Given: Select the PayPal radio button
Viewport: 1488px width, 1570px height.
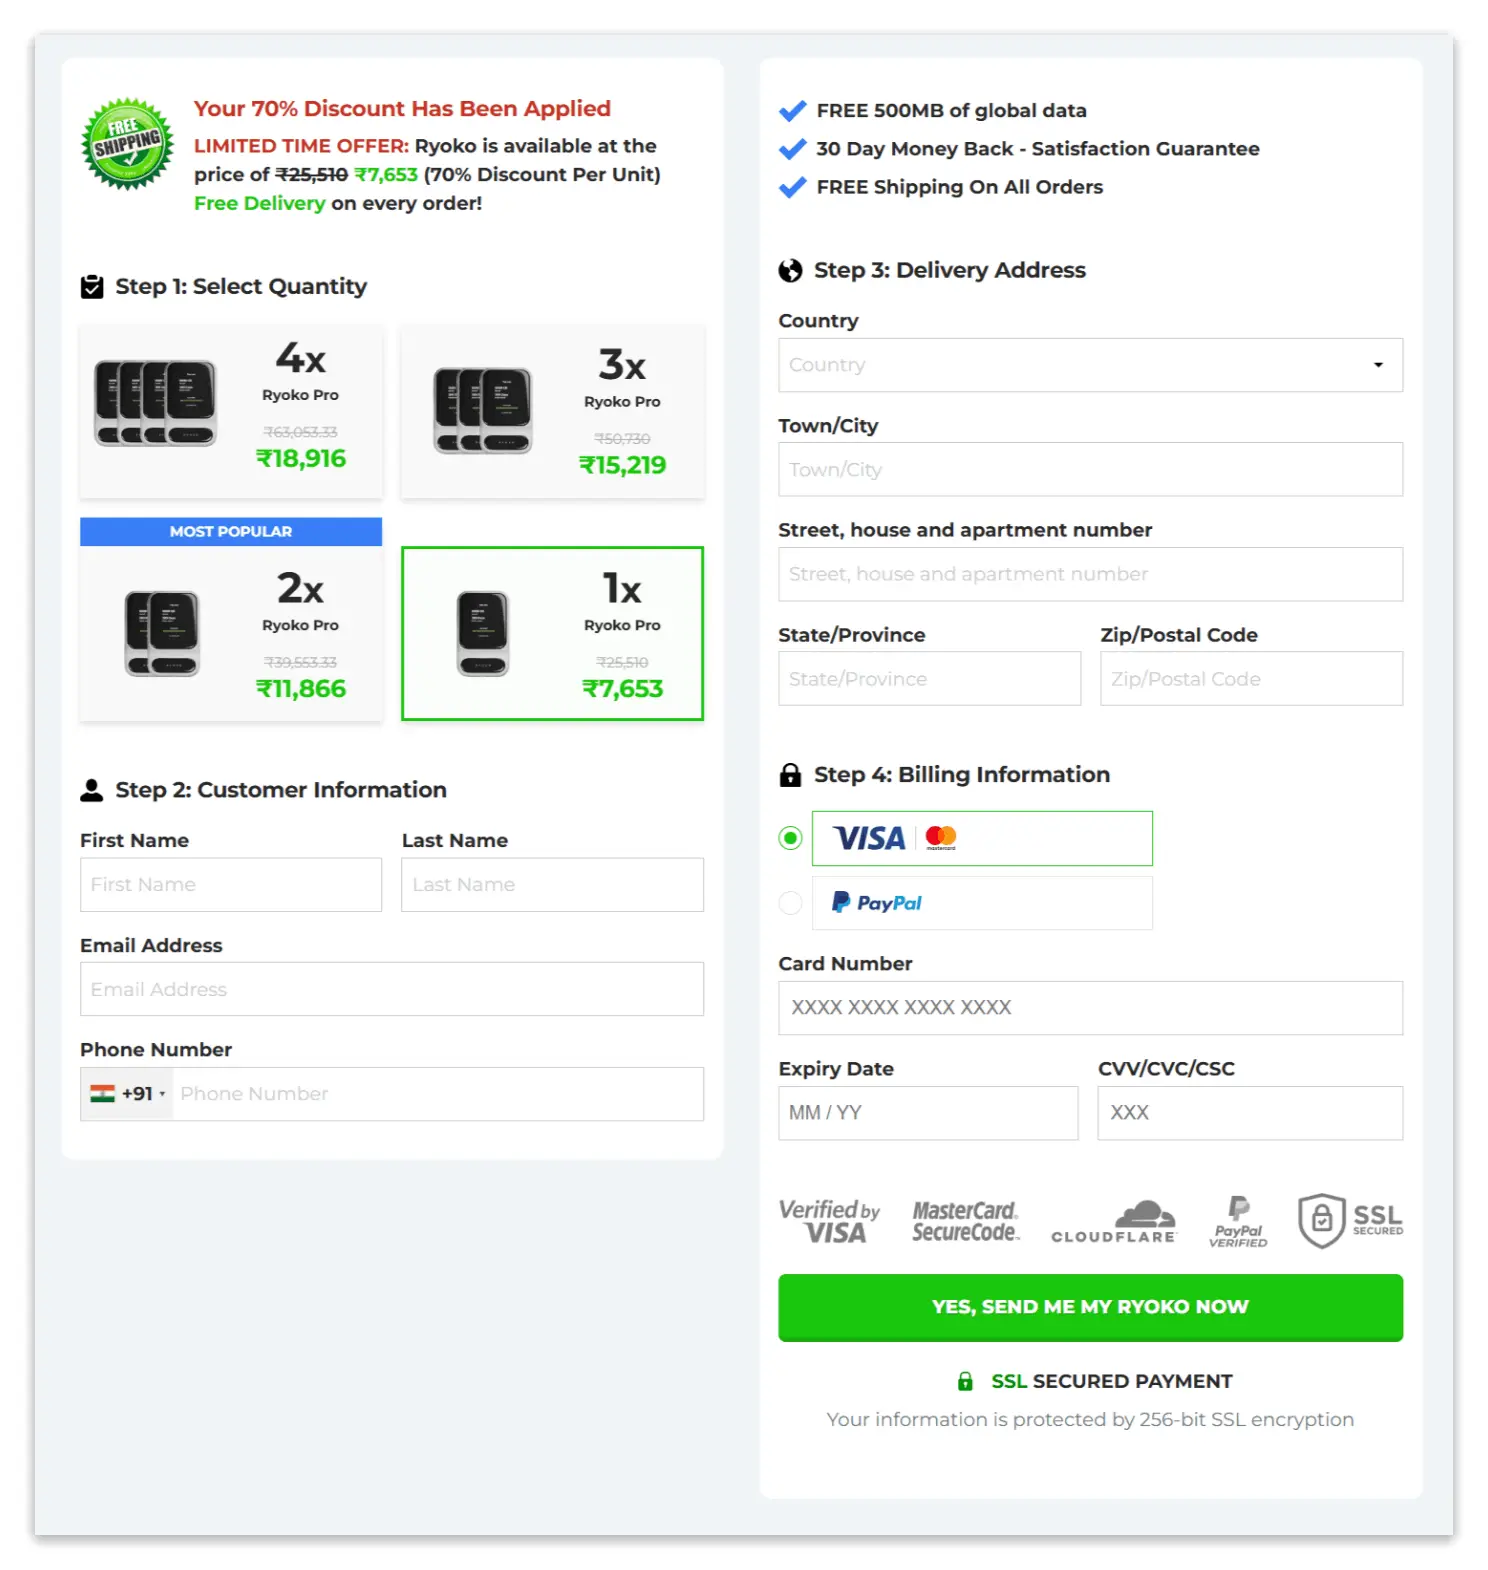Looking at the screenshot, I should pyautogui.click(x=790, y=903).
